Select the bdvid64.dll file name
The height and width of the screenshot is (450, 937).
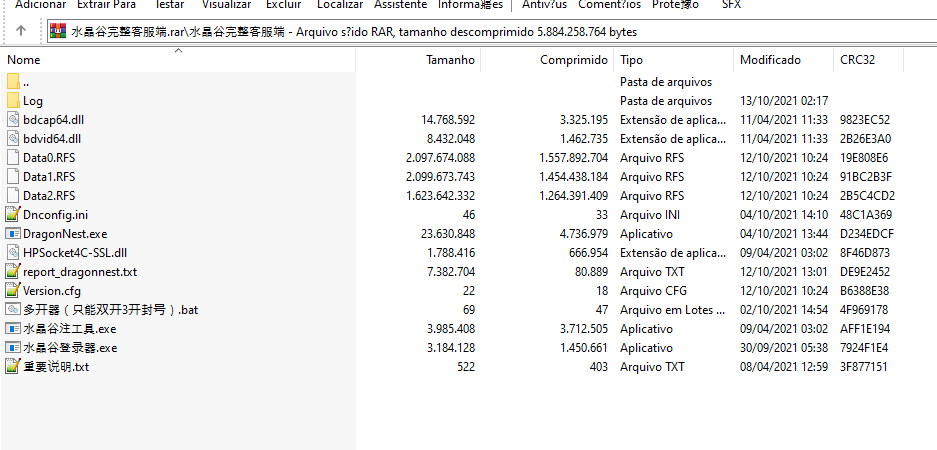click(x=52, y=139)
